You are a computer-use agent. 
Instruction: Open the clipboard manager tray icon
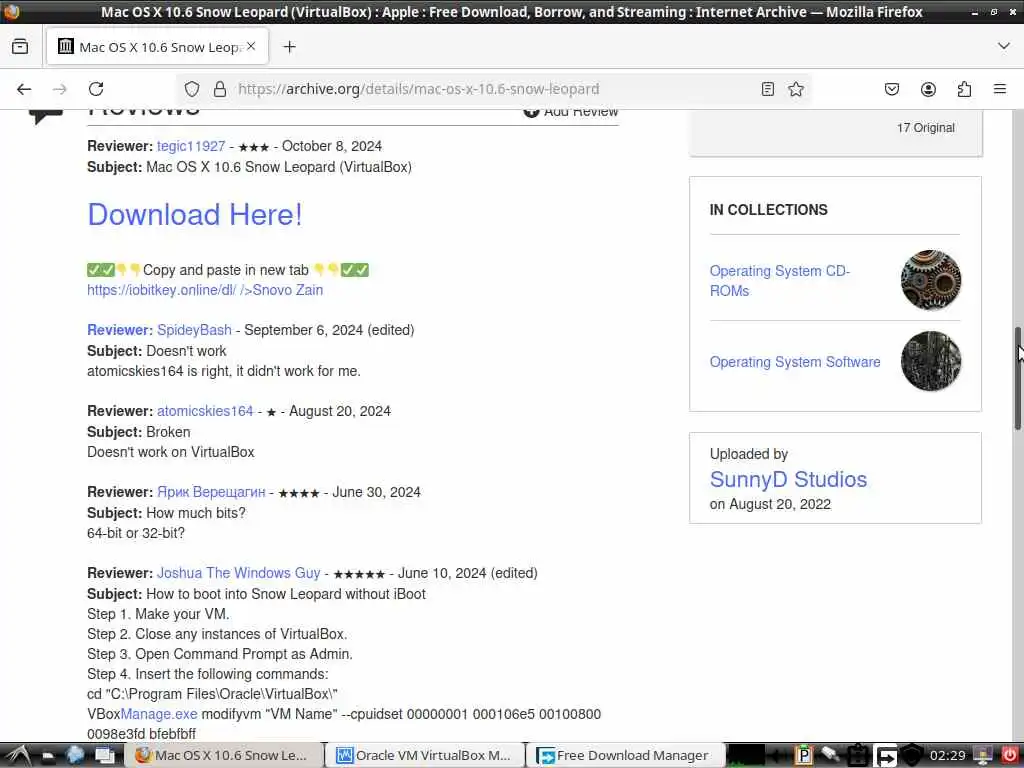857,756
